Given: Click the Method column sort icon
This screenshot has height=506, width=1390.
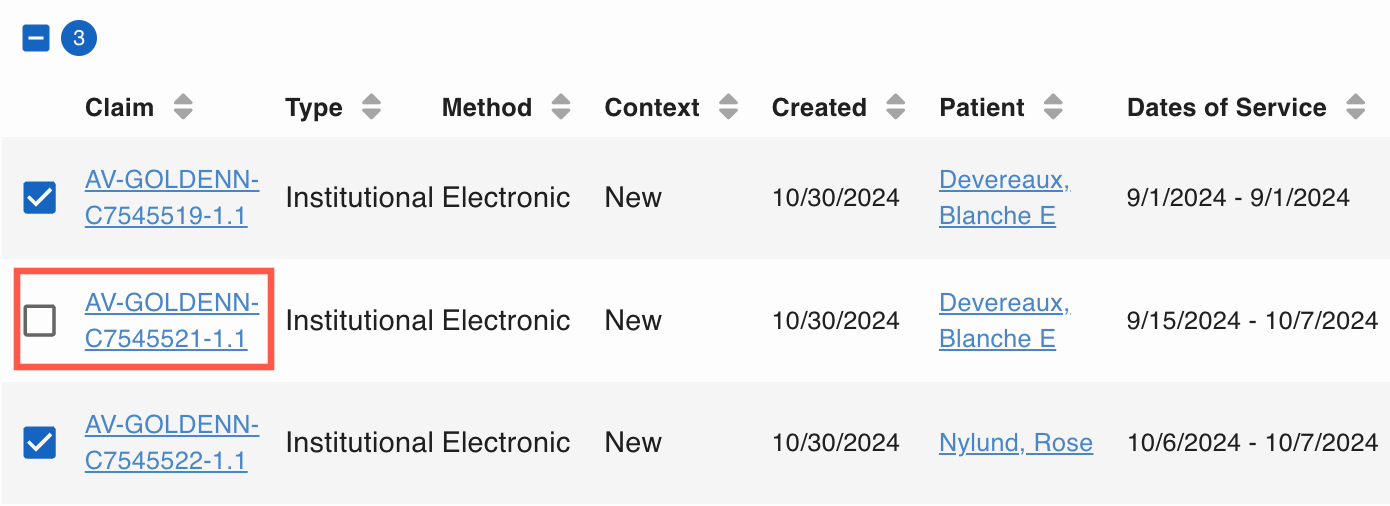Looking at the screenshot, I should point(561,108).
